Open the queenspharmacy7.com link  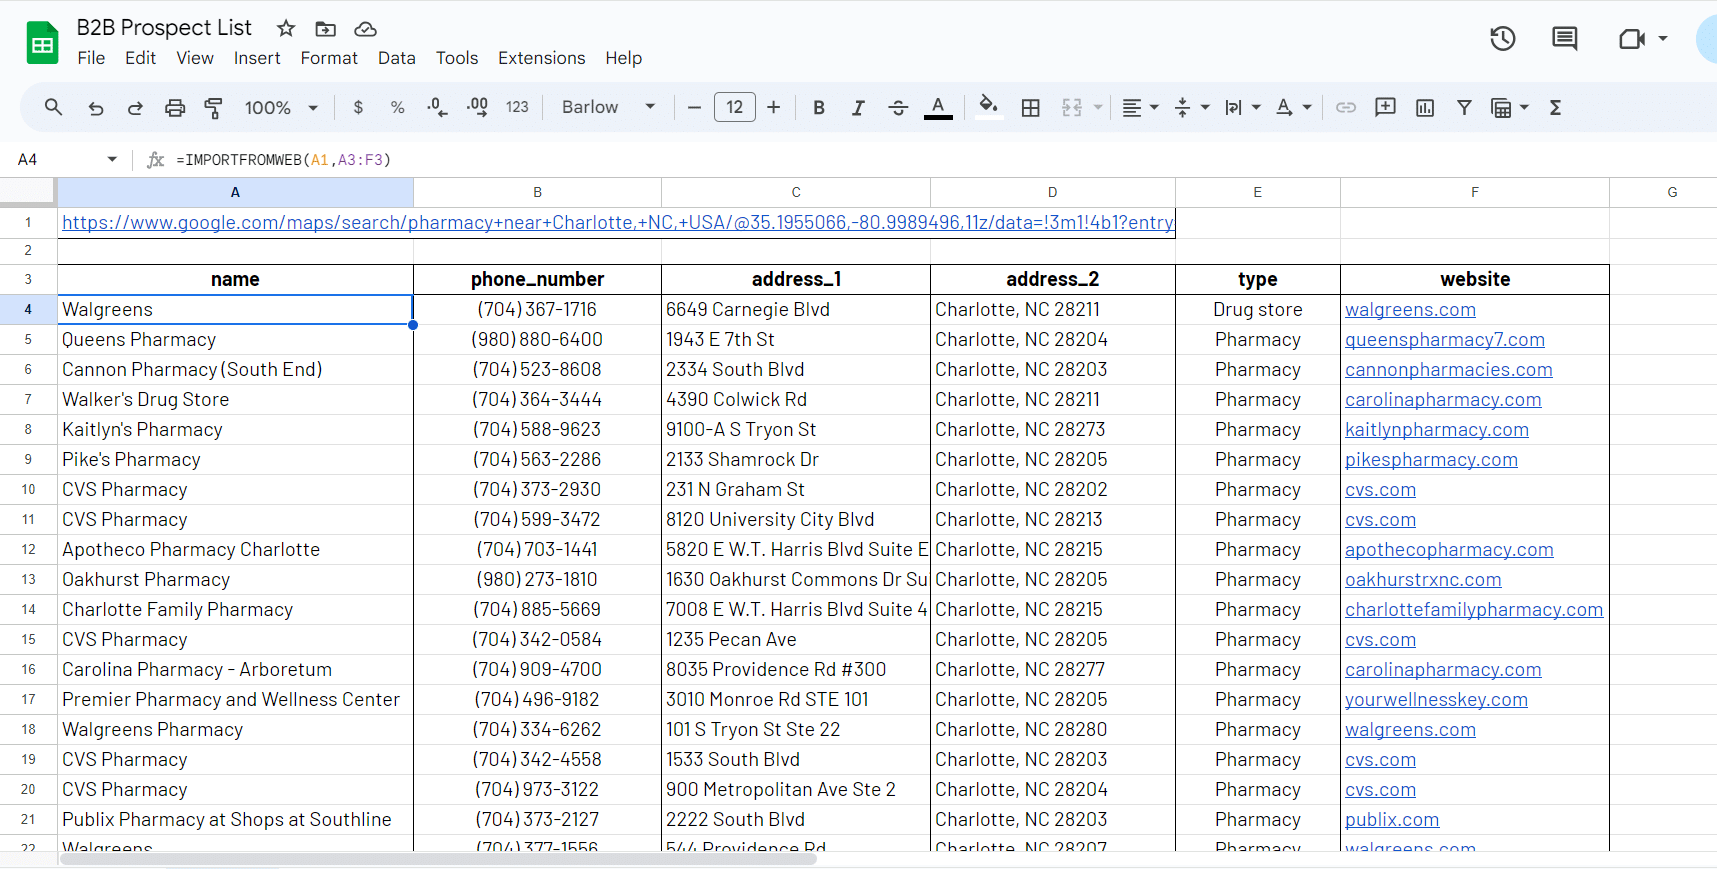1444,340
